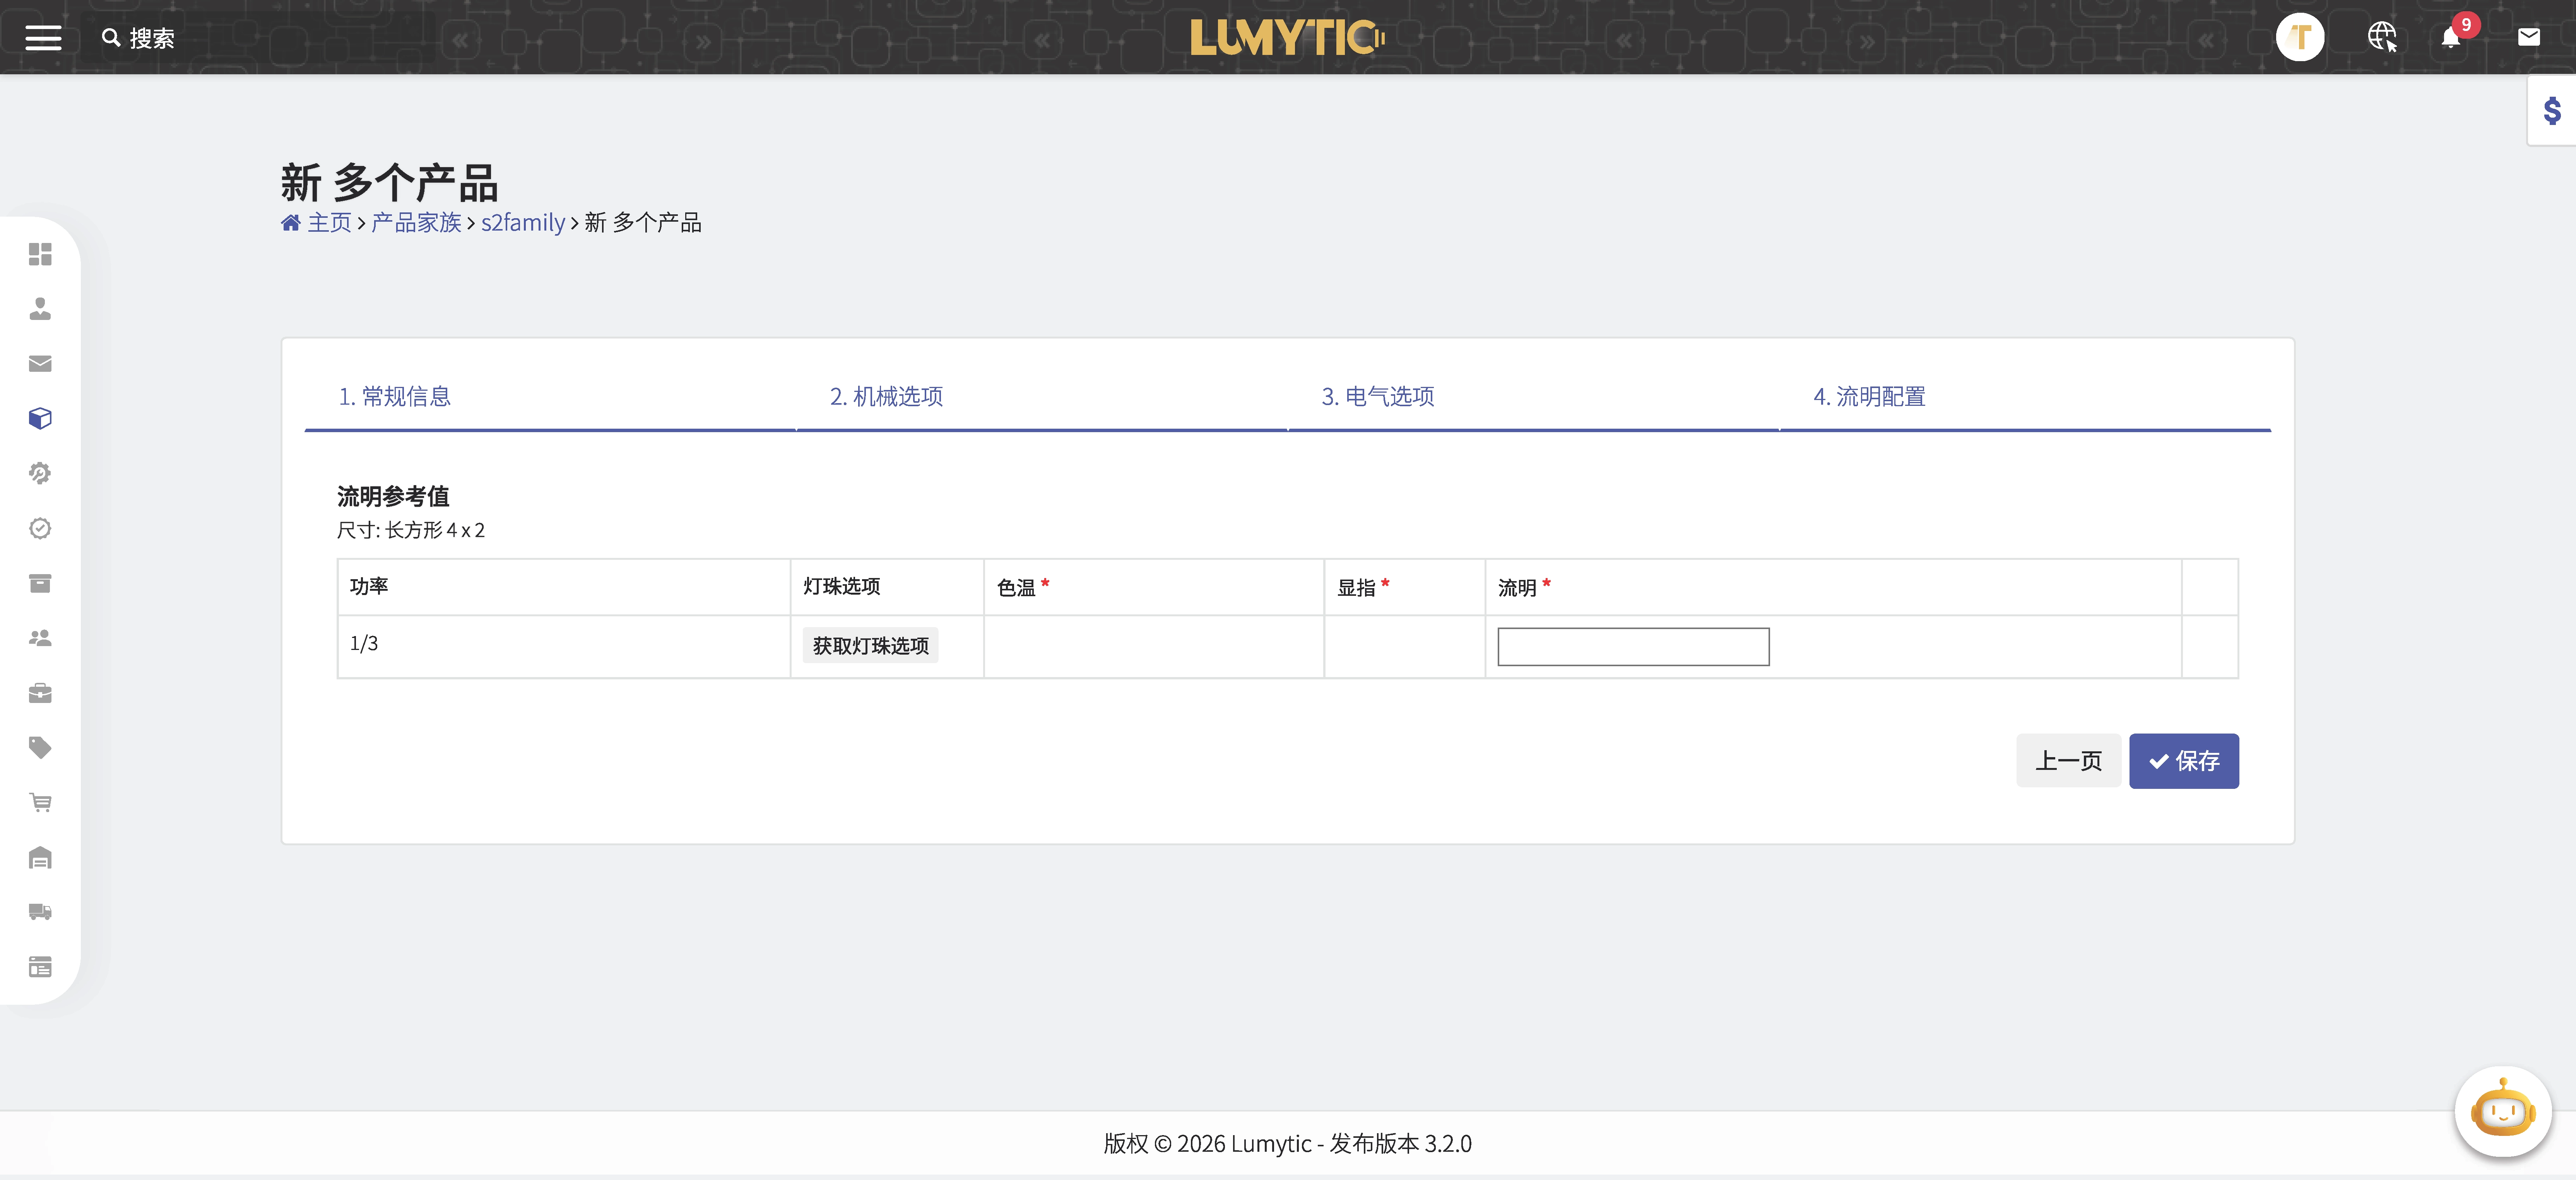
Task: Open the hamburger main menu
Action: [x=43, y=38]
